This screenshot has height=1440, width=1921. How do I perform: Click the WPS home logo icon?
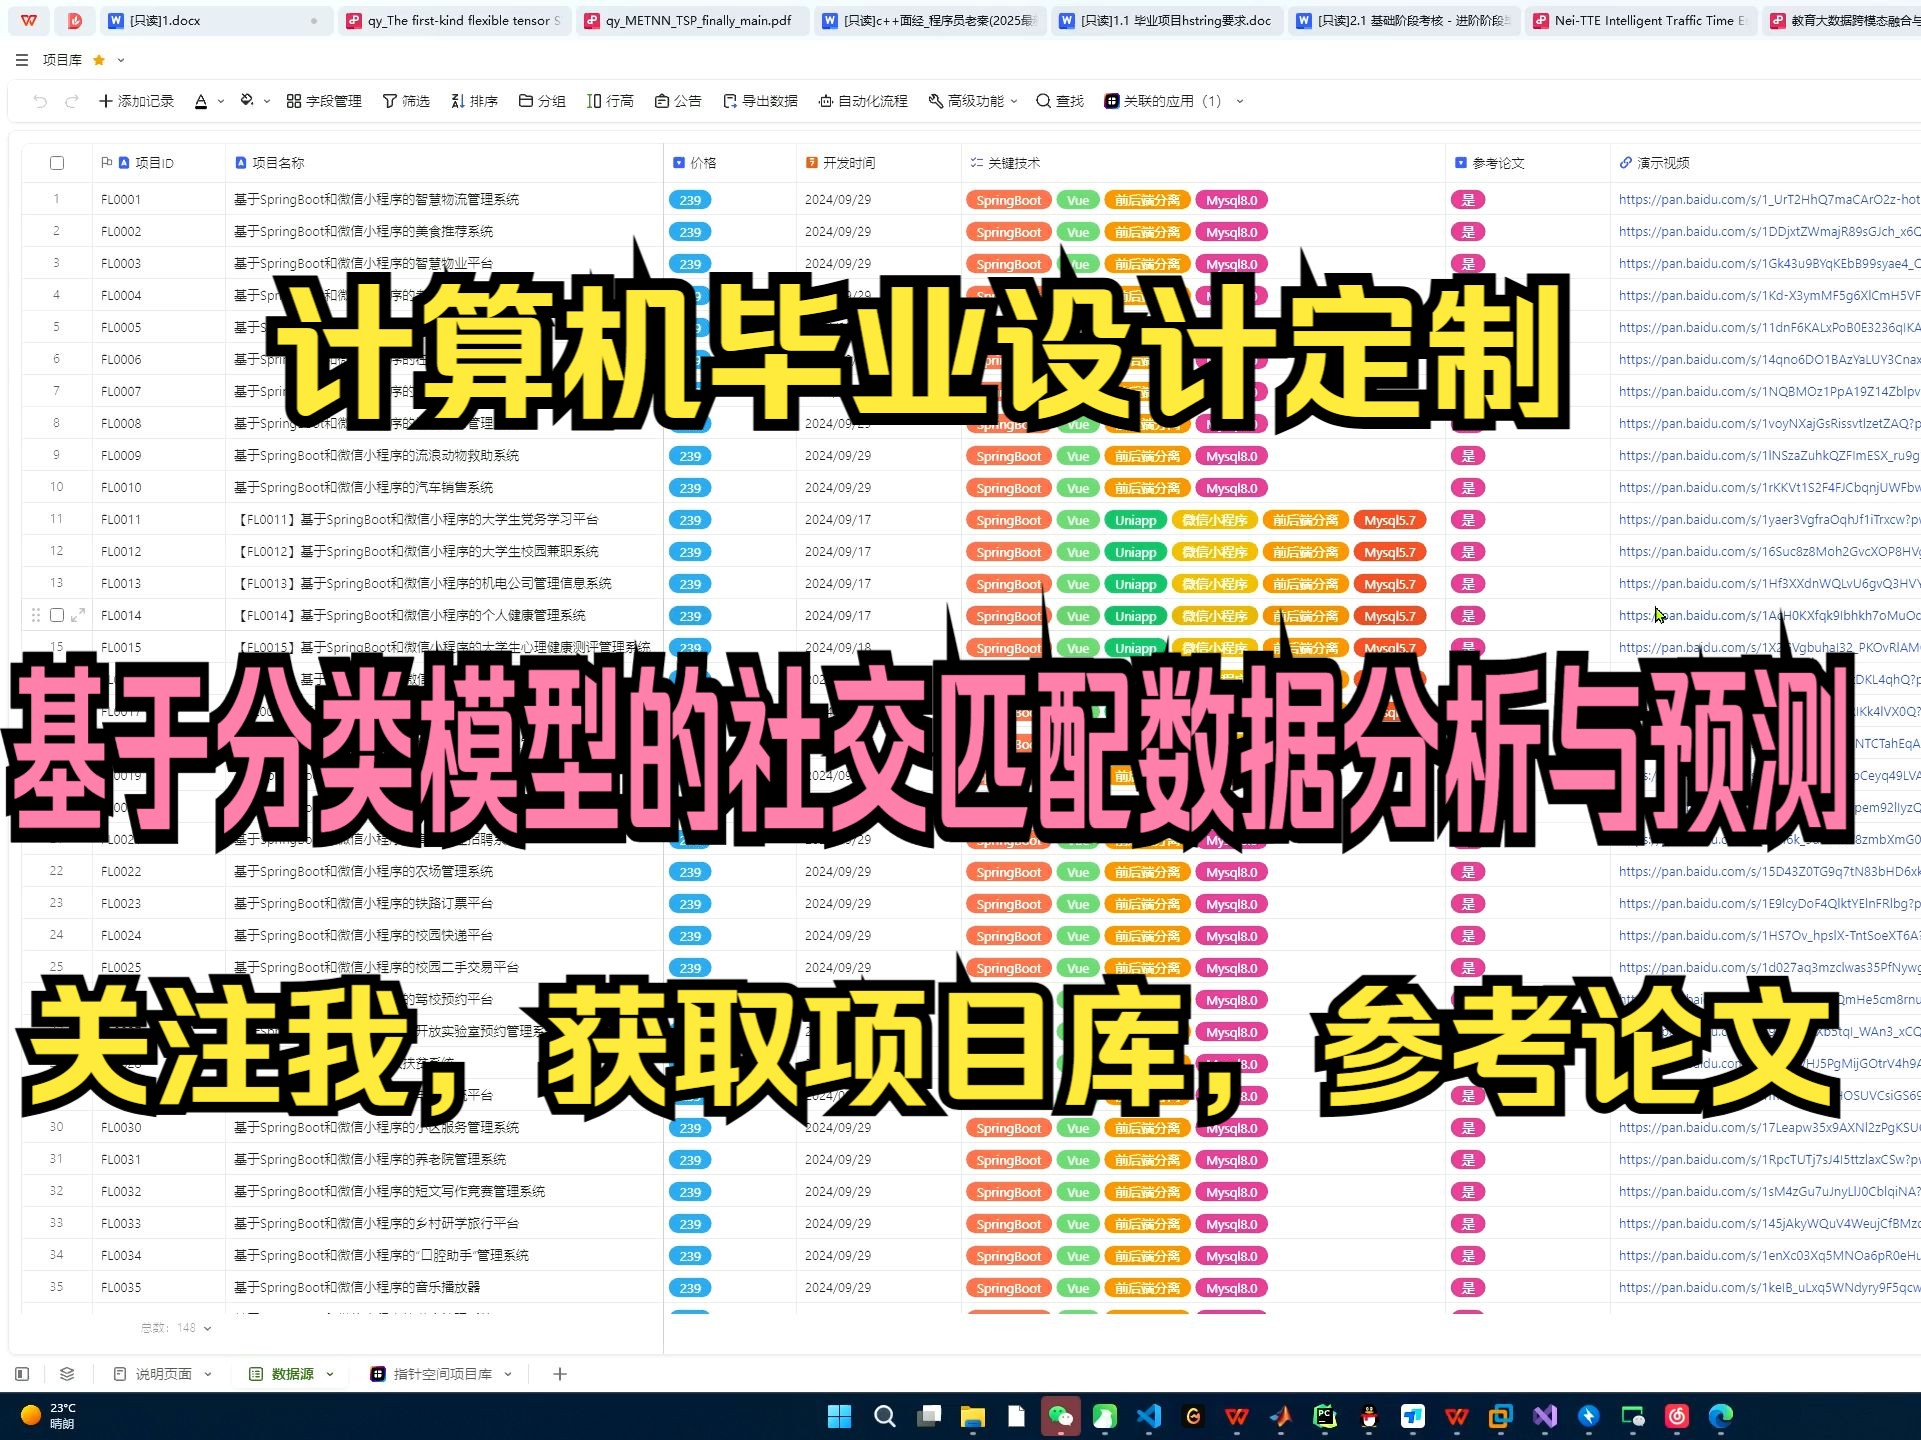pos(29,20)
